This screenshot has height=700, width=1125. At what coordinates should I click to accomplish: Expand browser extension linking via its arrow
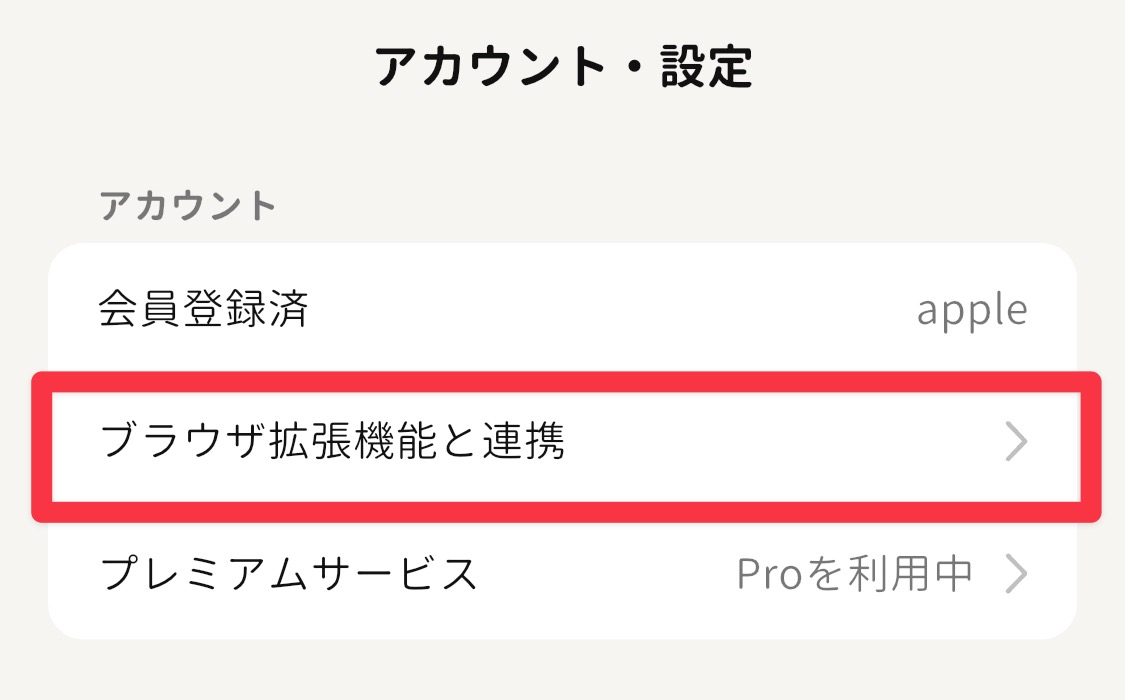1015,443
